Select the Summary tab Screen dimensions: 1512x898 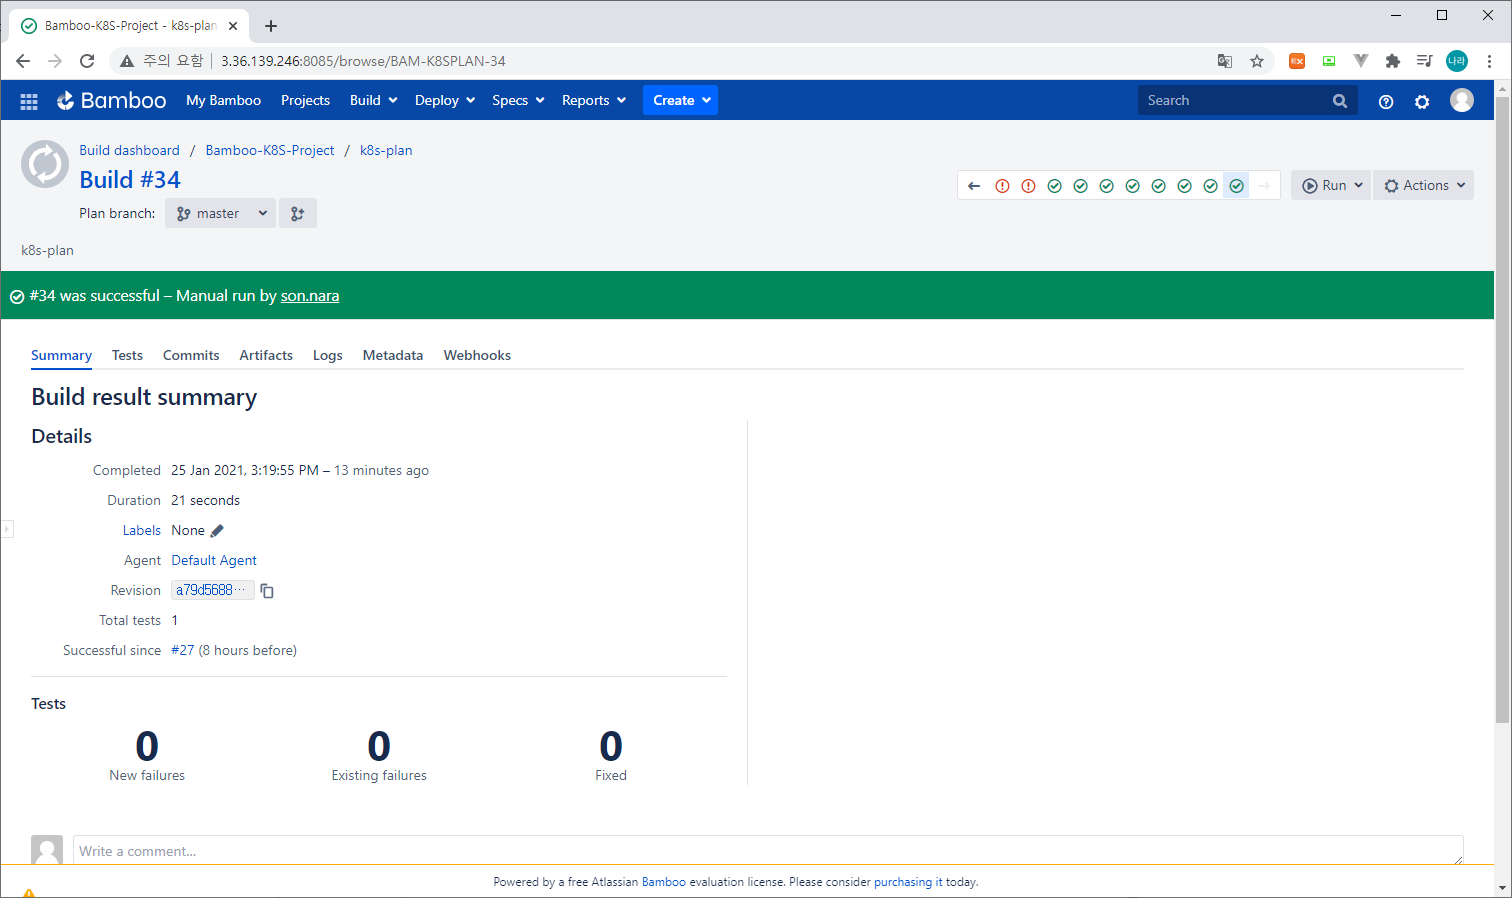pos(61,355)
